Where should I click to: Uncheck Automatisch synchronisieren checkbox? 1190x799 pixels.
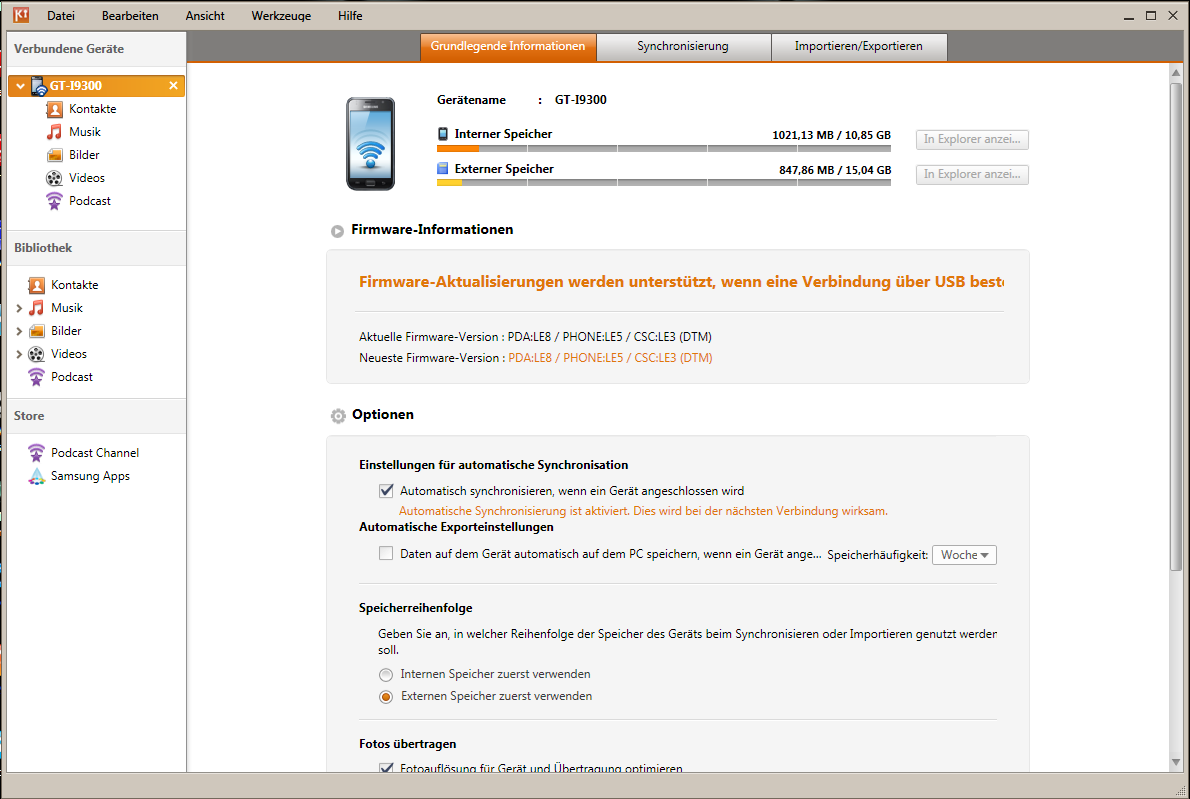386,491
